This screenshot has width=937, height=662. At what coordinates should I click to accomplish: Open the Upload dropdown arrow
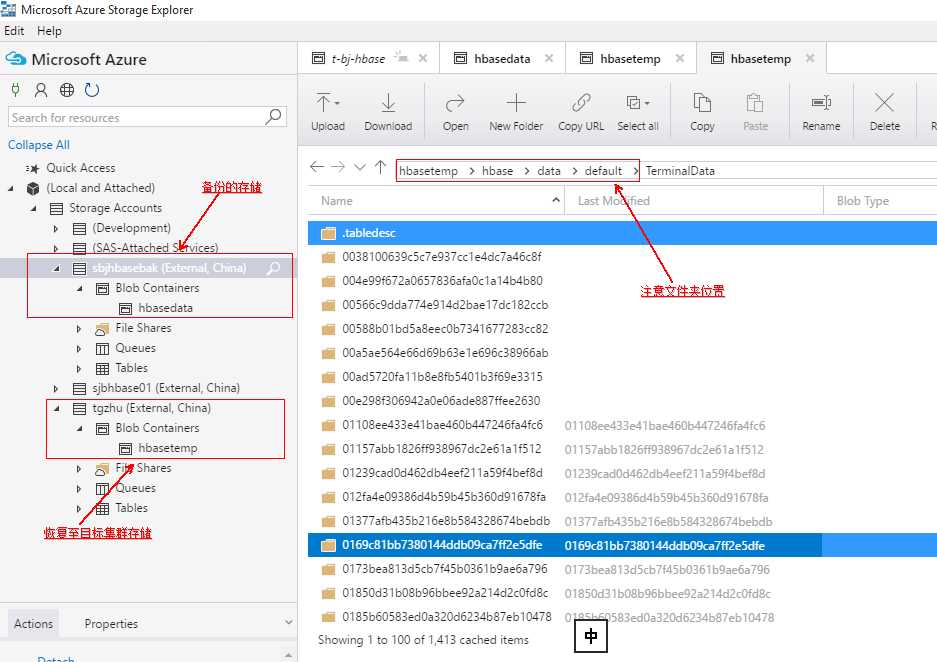coord(337,103)
